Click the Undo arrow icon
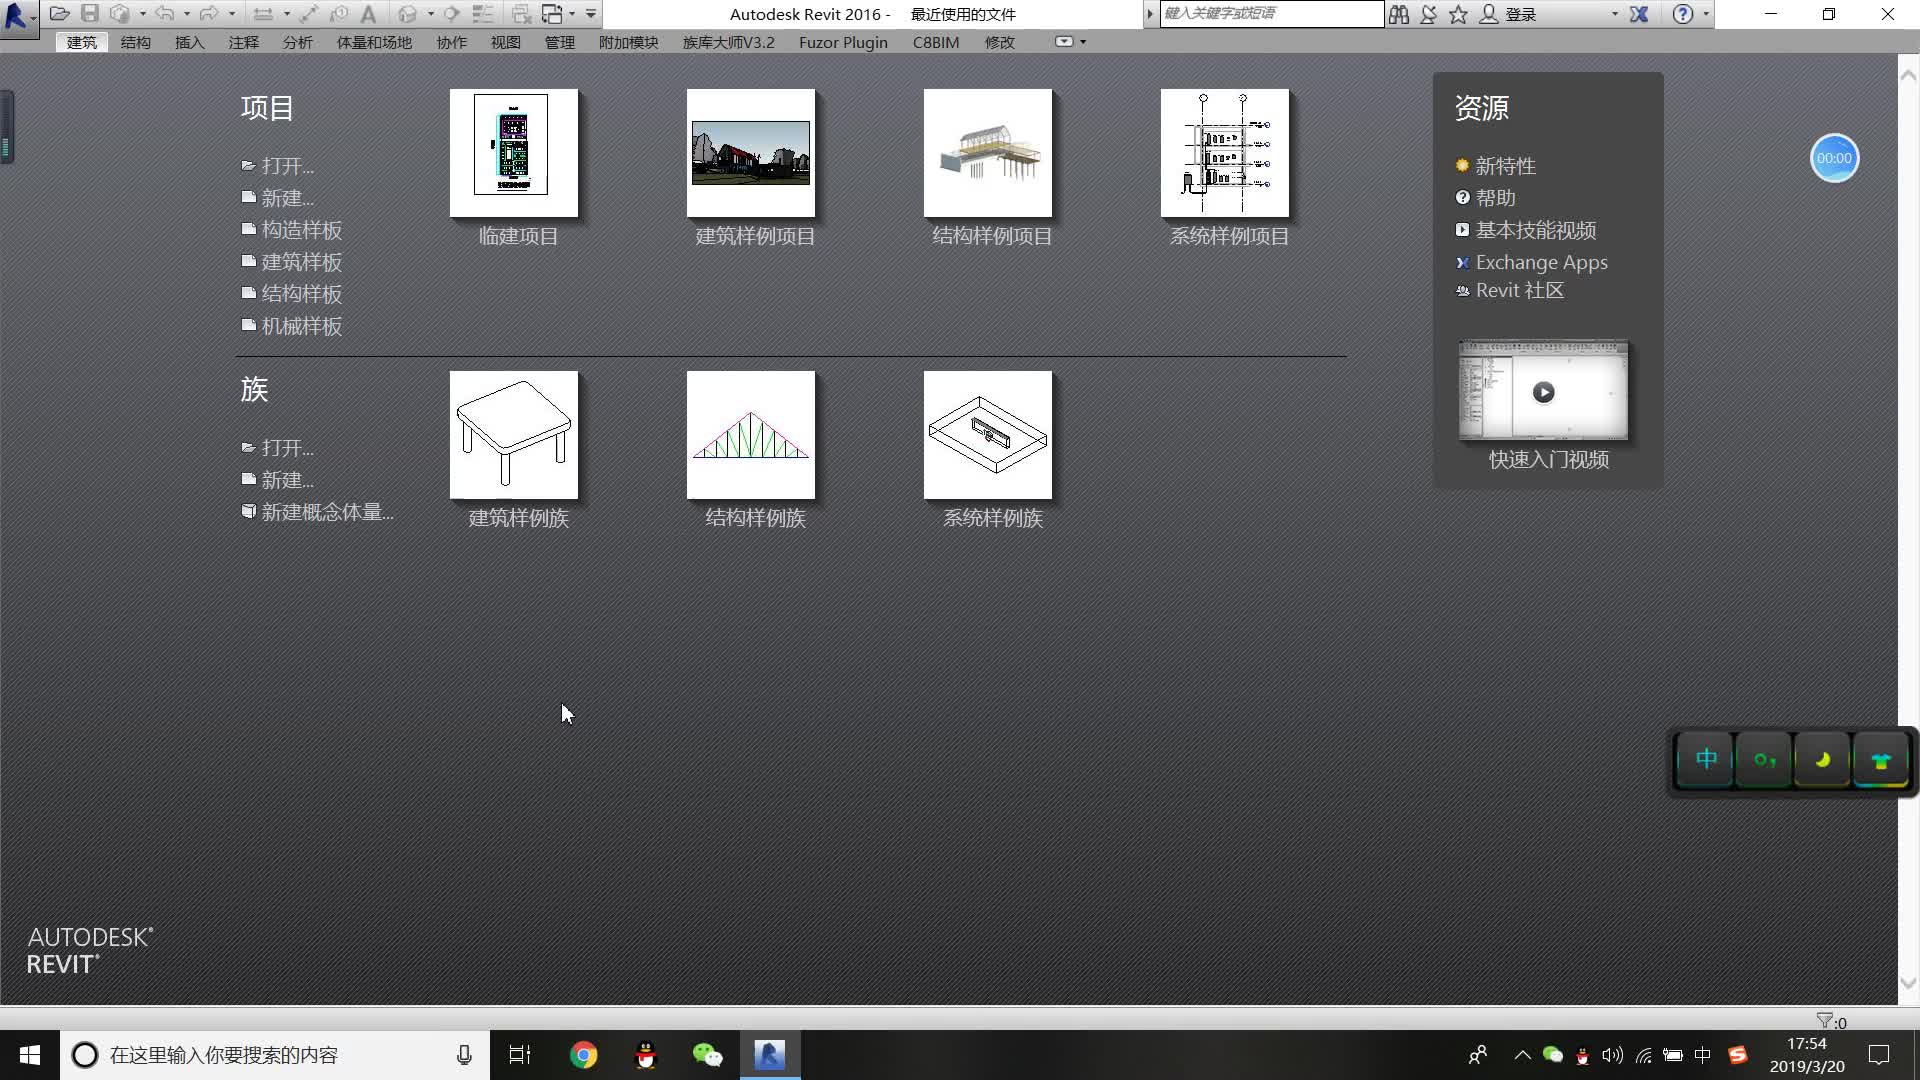 click(165, 14)
